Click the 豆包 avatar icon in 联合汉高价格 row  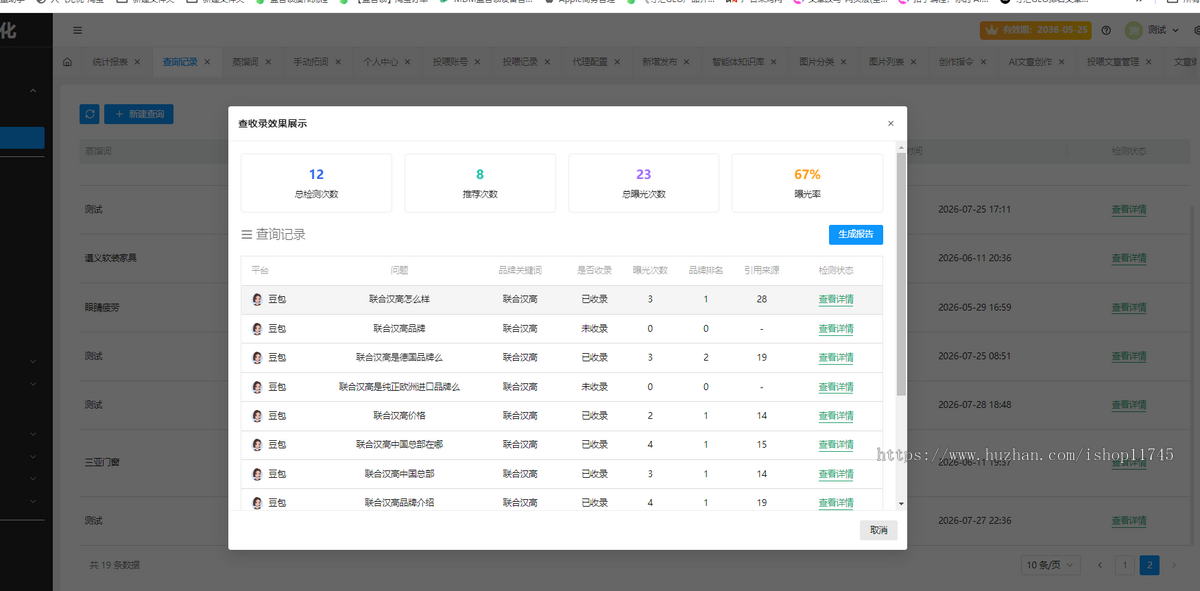pos(257,415)
